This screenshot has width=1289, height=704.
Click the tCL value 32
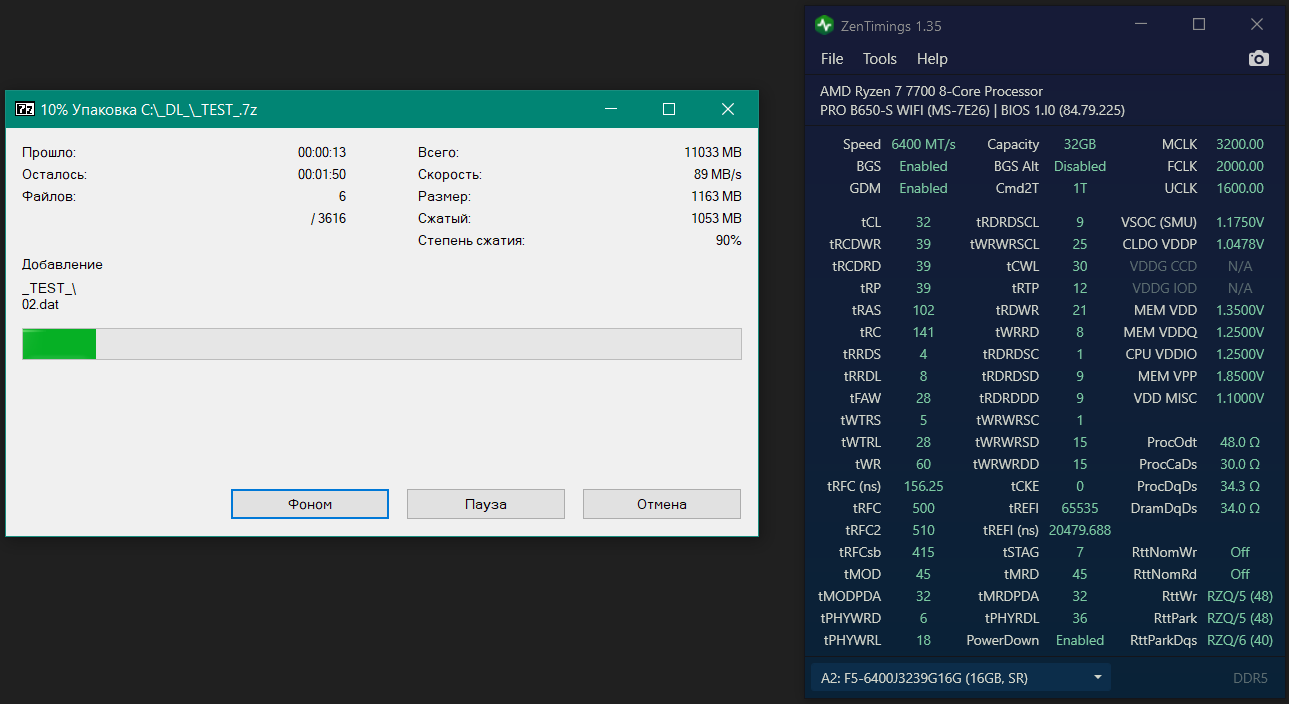(x=923, y=222)
